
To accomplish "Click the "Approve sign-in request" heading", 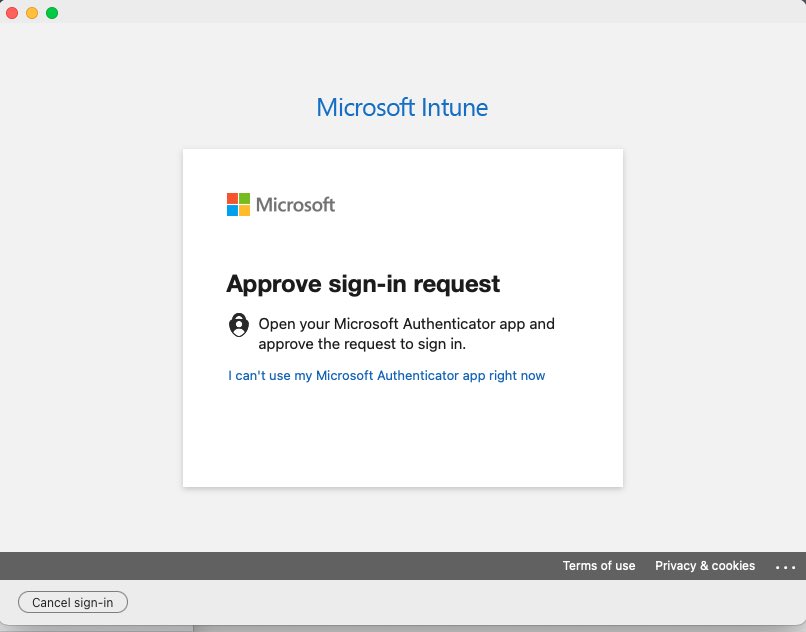I will click(x=363, y=284).
